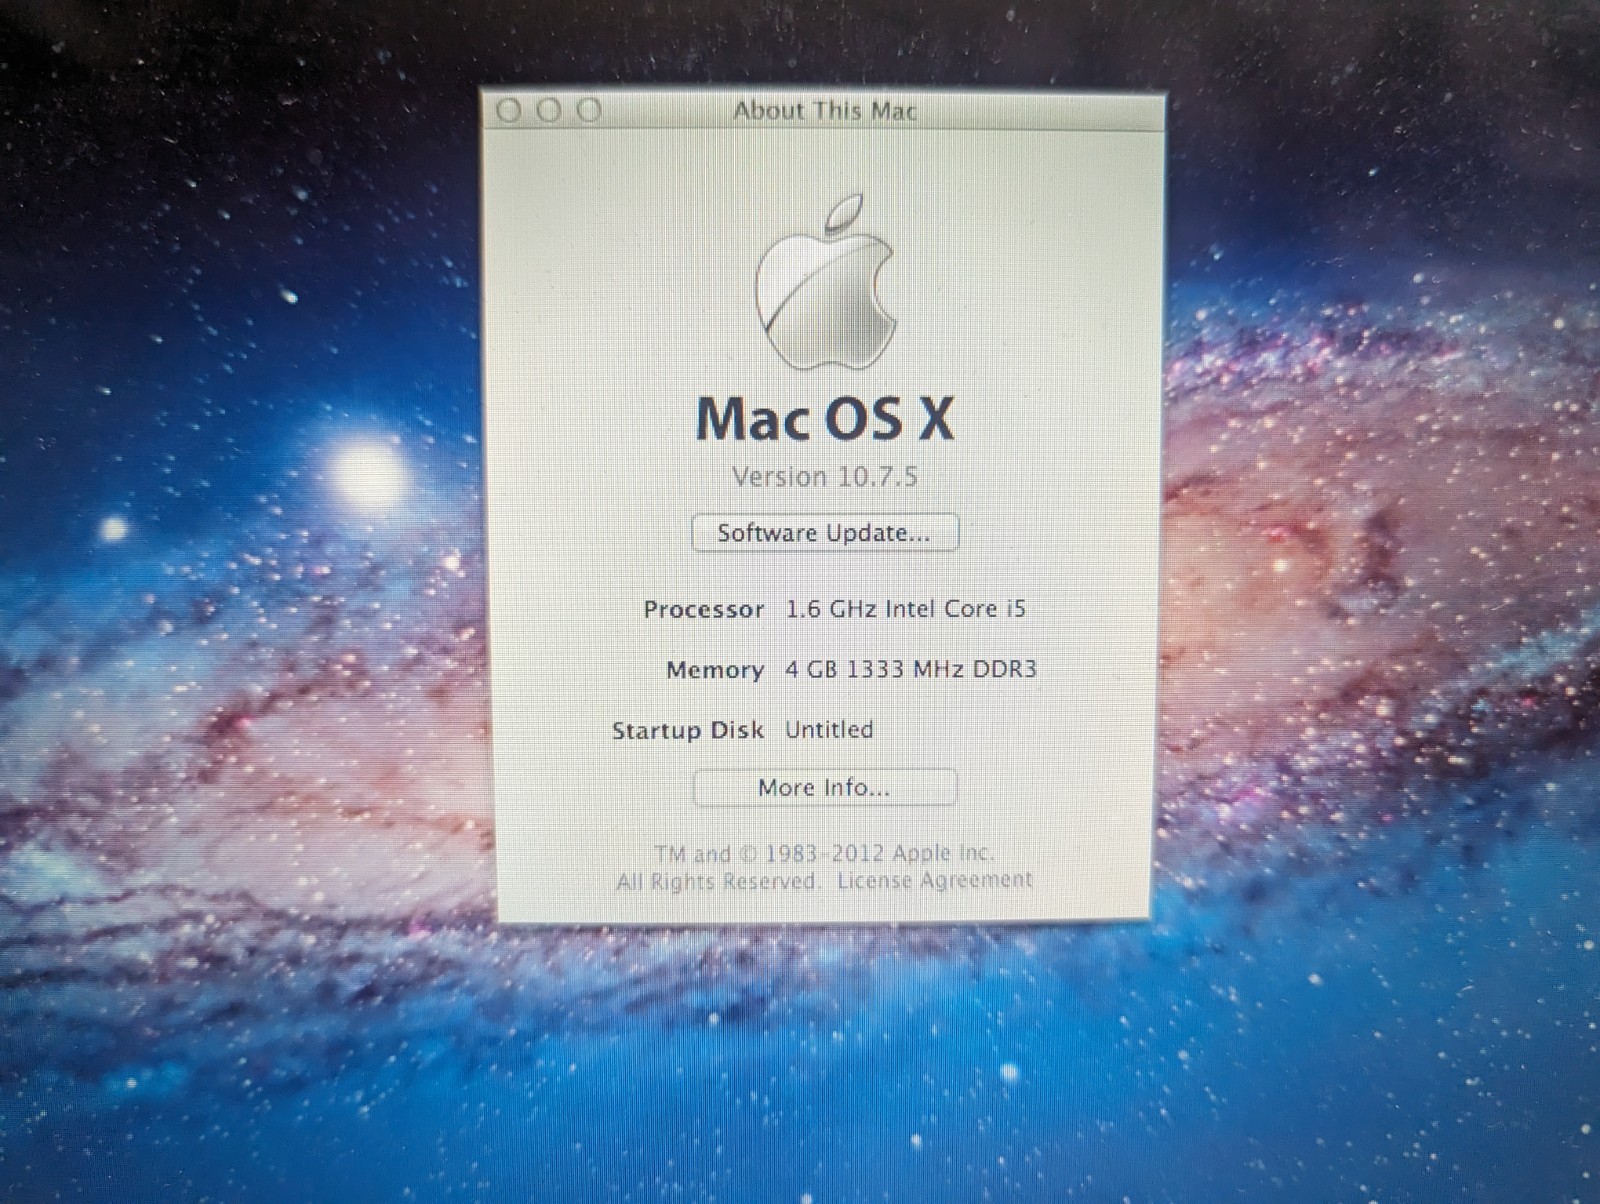1600x1204 pixels.
Task: Minimize the About This Mac window
Action: [x=549, y=110]
